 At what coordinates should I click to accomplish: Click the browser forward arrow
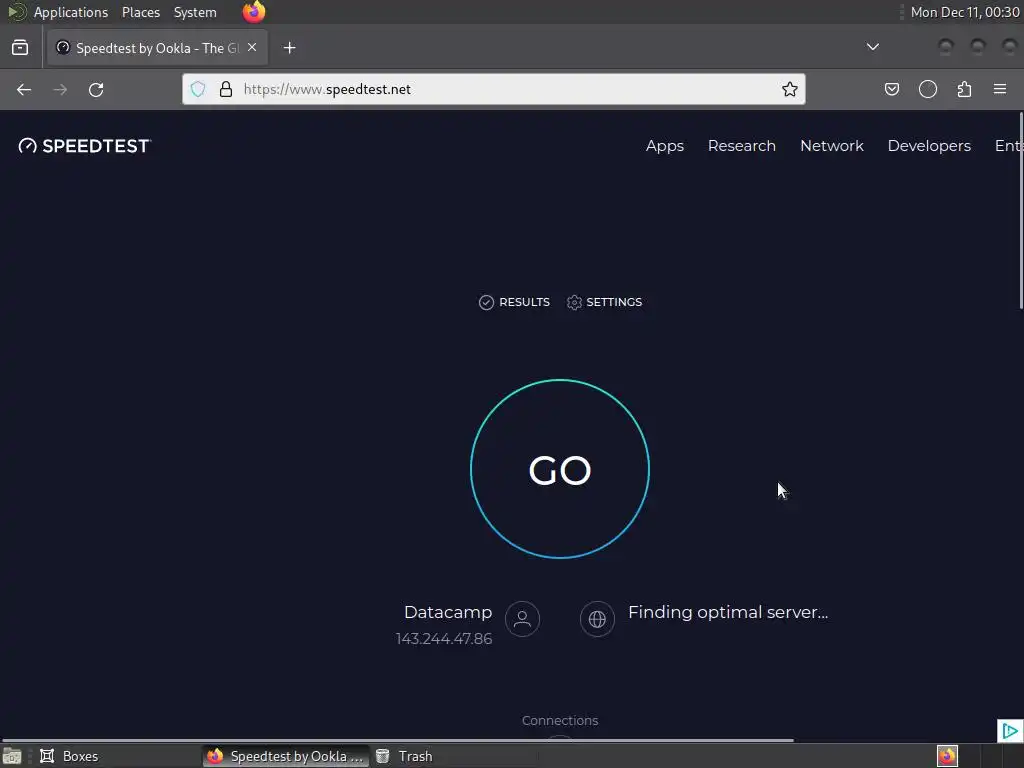pos(60,89)
